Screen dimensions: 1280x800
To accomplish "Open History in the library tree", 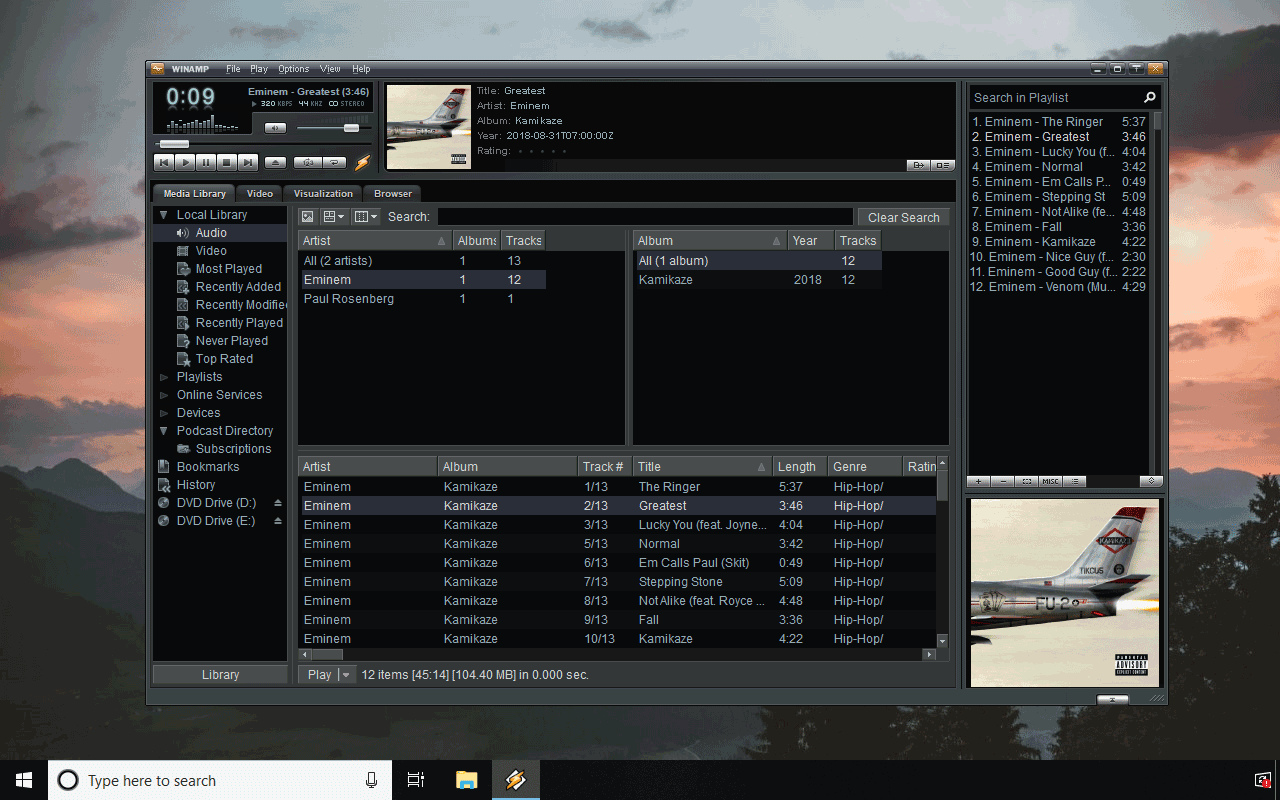I will coord(196,485).
